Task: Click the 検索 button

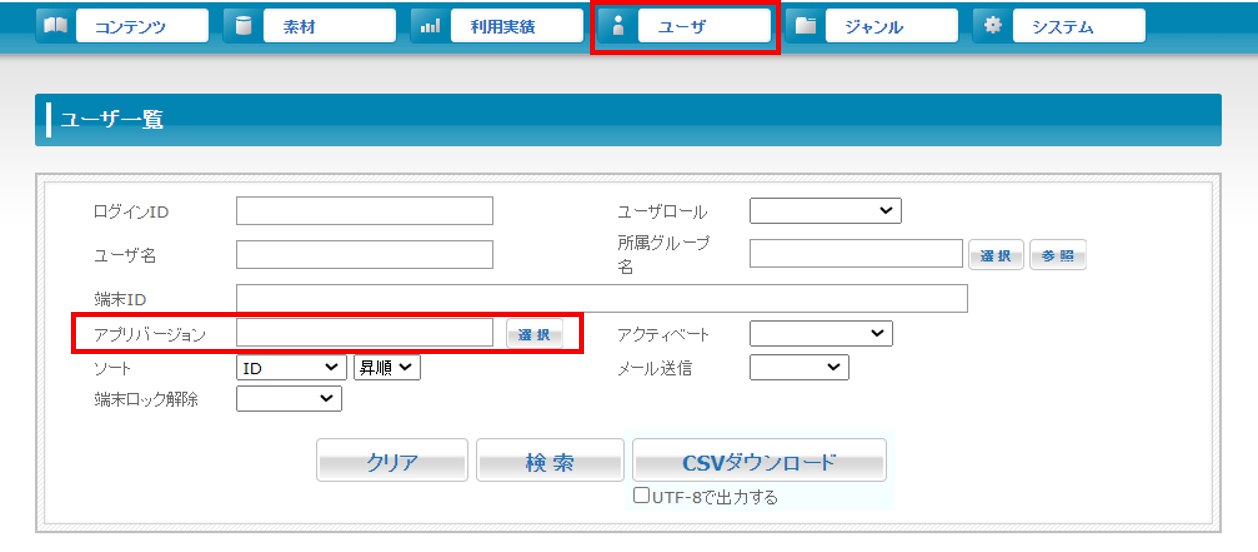Action: [x=550, y=461]
